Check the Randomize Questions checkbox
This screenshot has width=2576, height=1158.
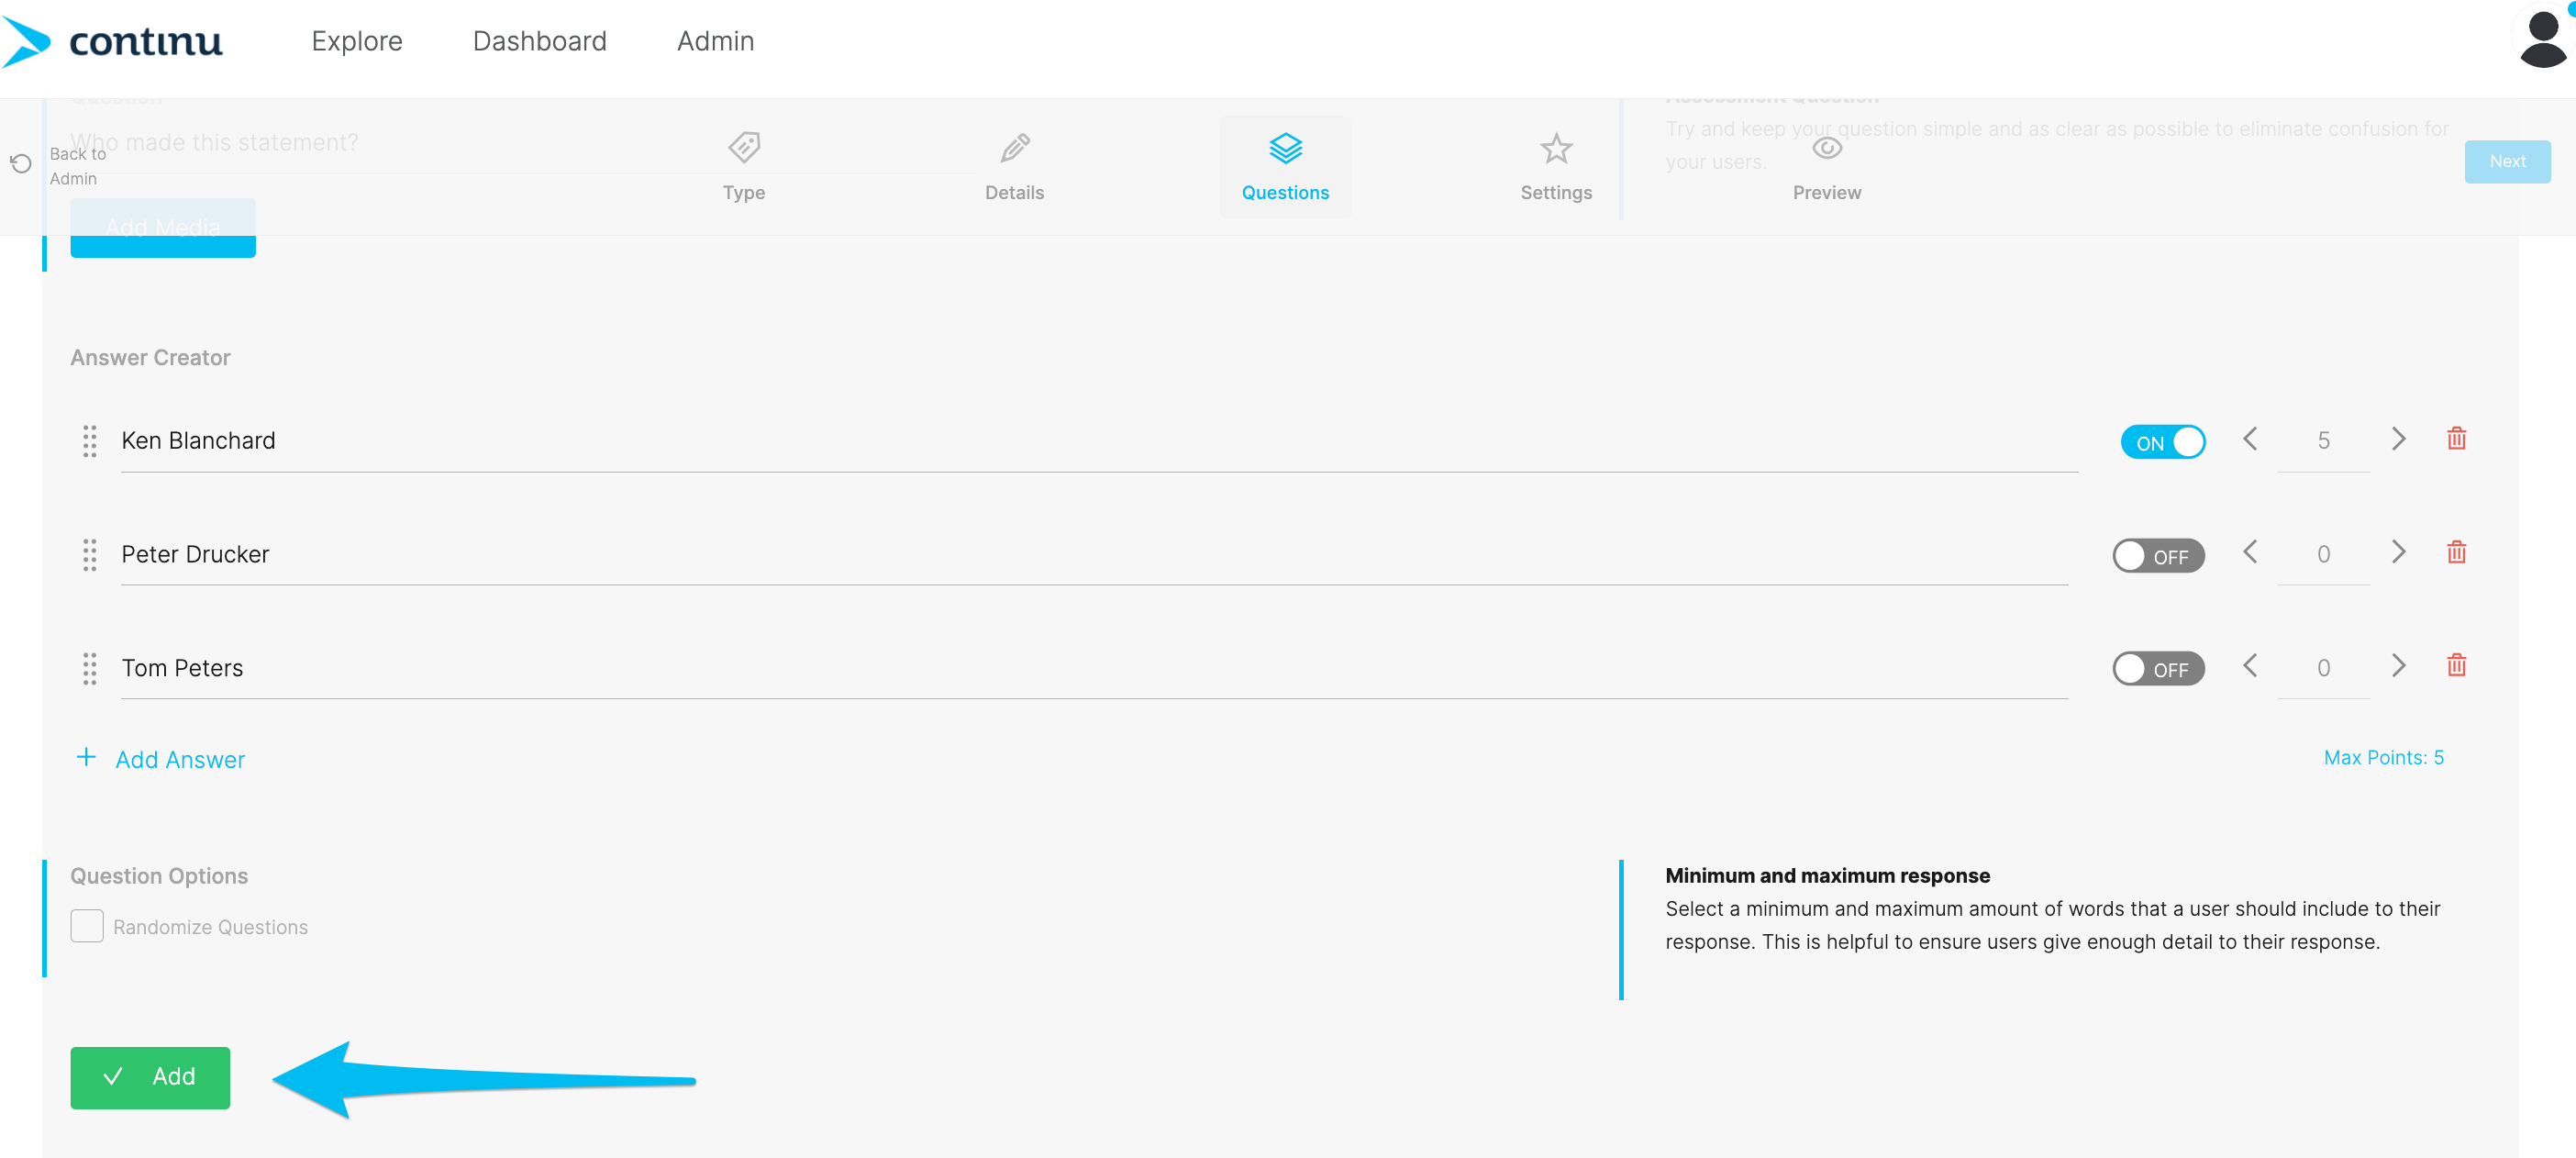87,926
